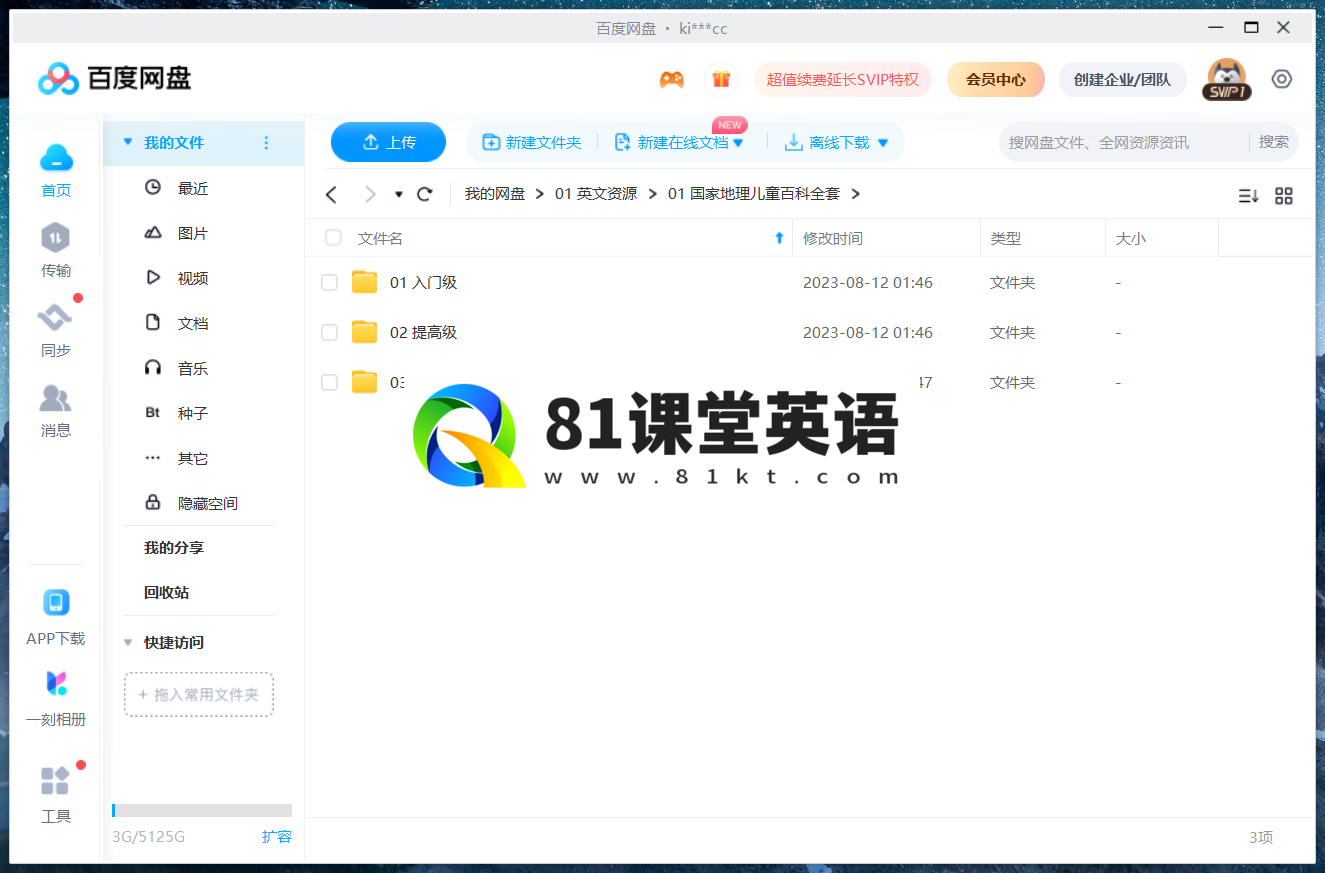Open the 图片 pictures category
The width and height of the screenshot is (1325, 873).
coord(193,233)
